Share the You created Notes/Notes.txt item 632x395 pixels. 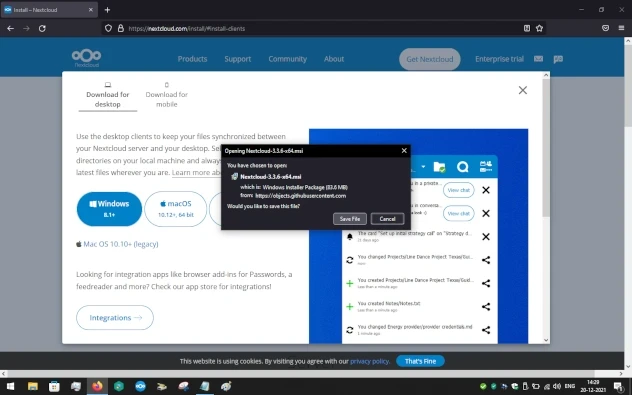(x=486, y=307)
